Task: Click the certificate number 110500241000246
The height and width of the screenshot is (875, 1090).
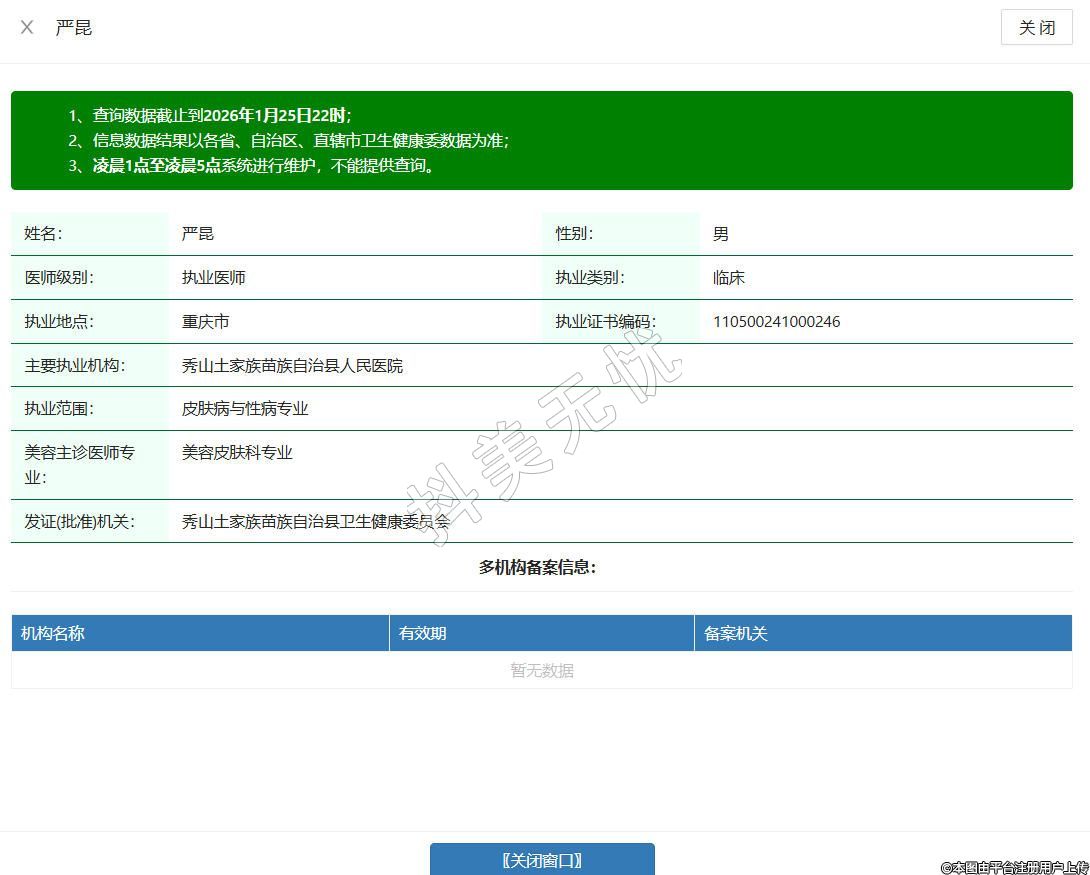Action: pos(776,322)
